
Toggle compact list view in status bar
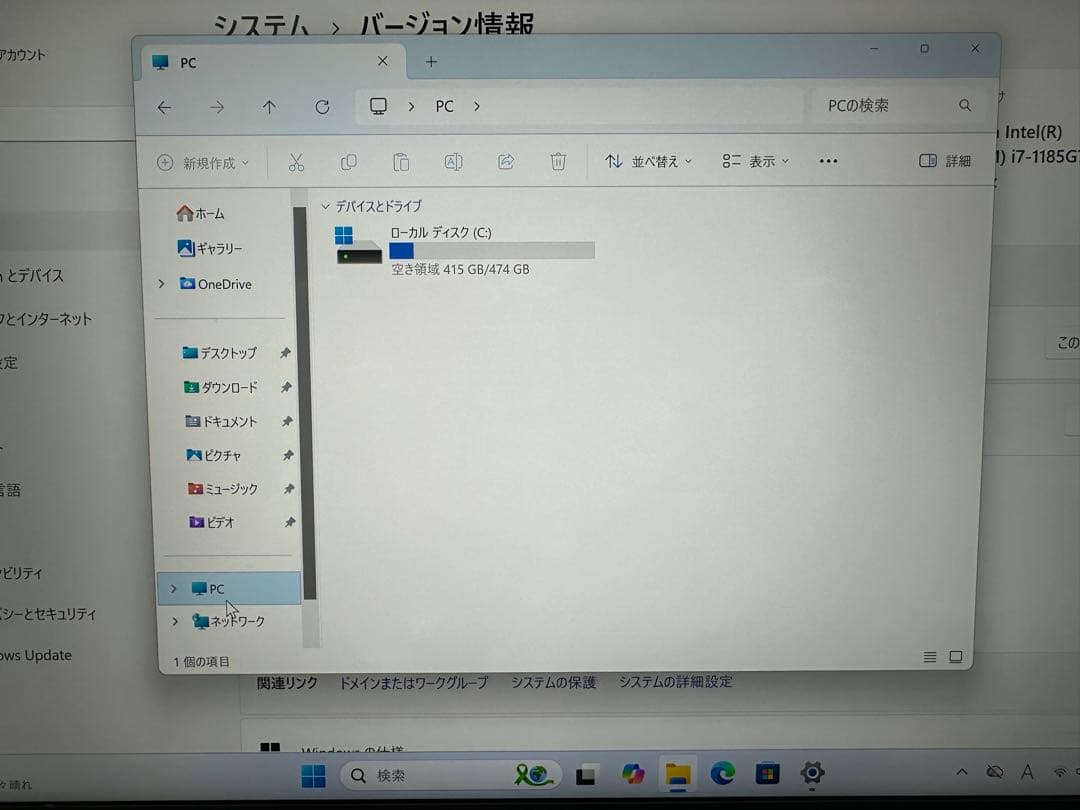[930, 657]
